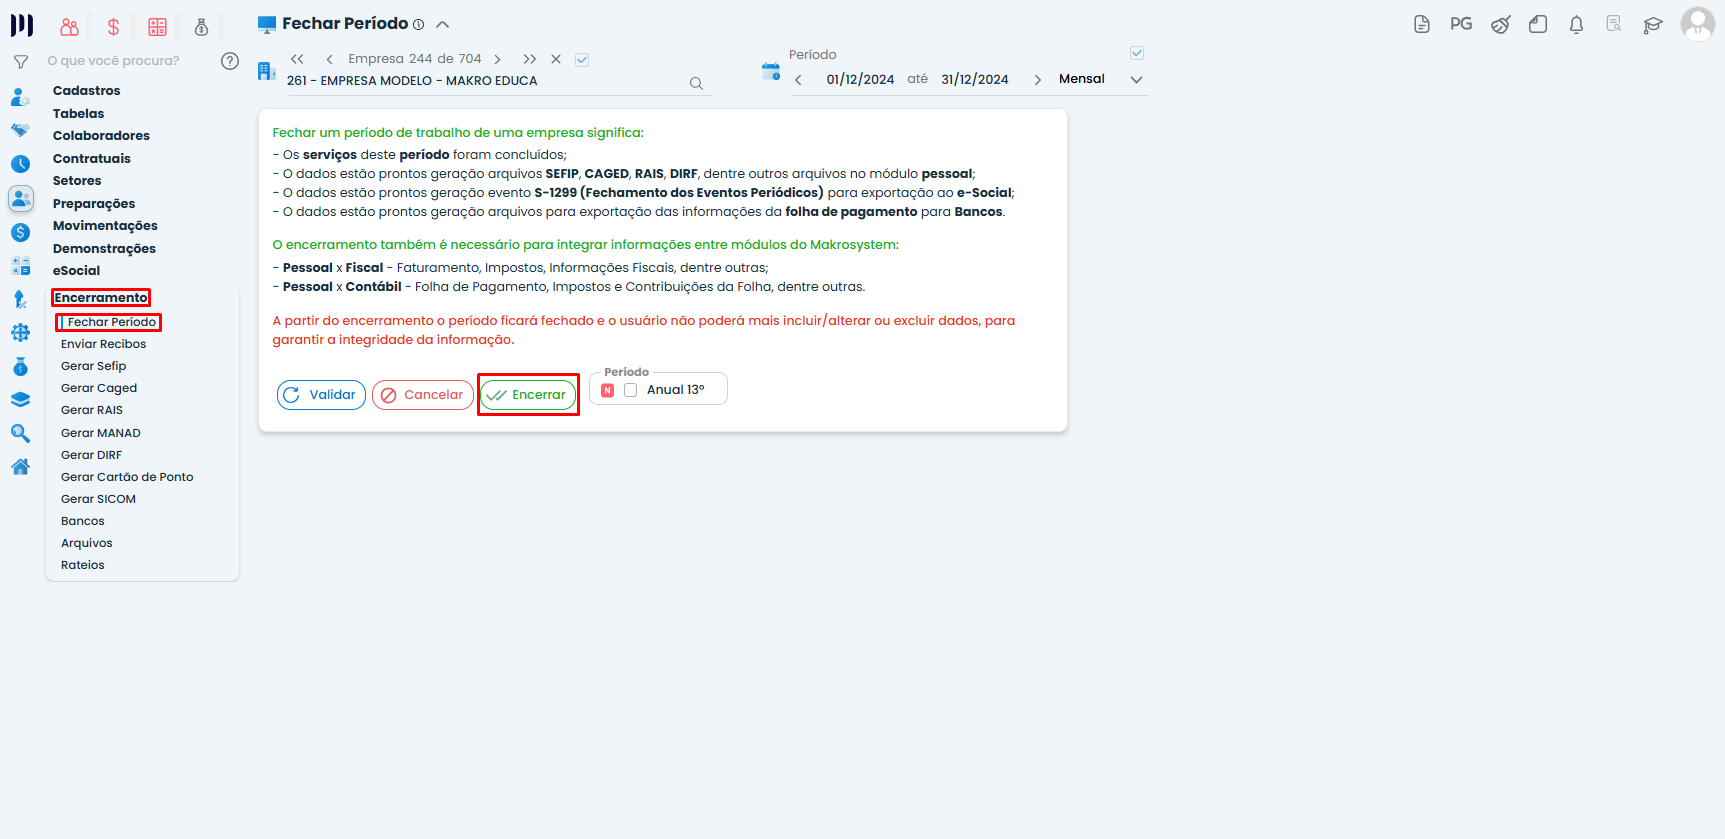Click the red N badge in Período box
The height and width of the screenshot is (839, 1725).
click(608, 390)
